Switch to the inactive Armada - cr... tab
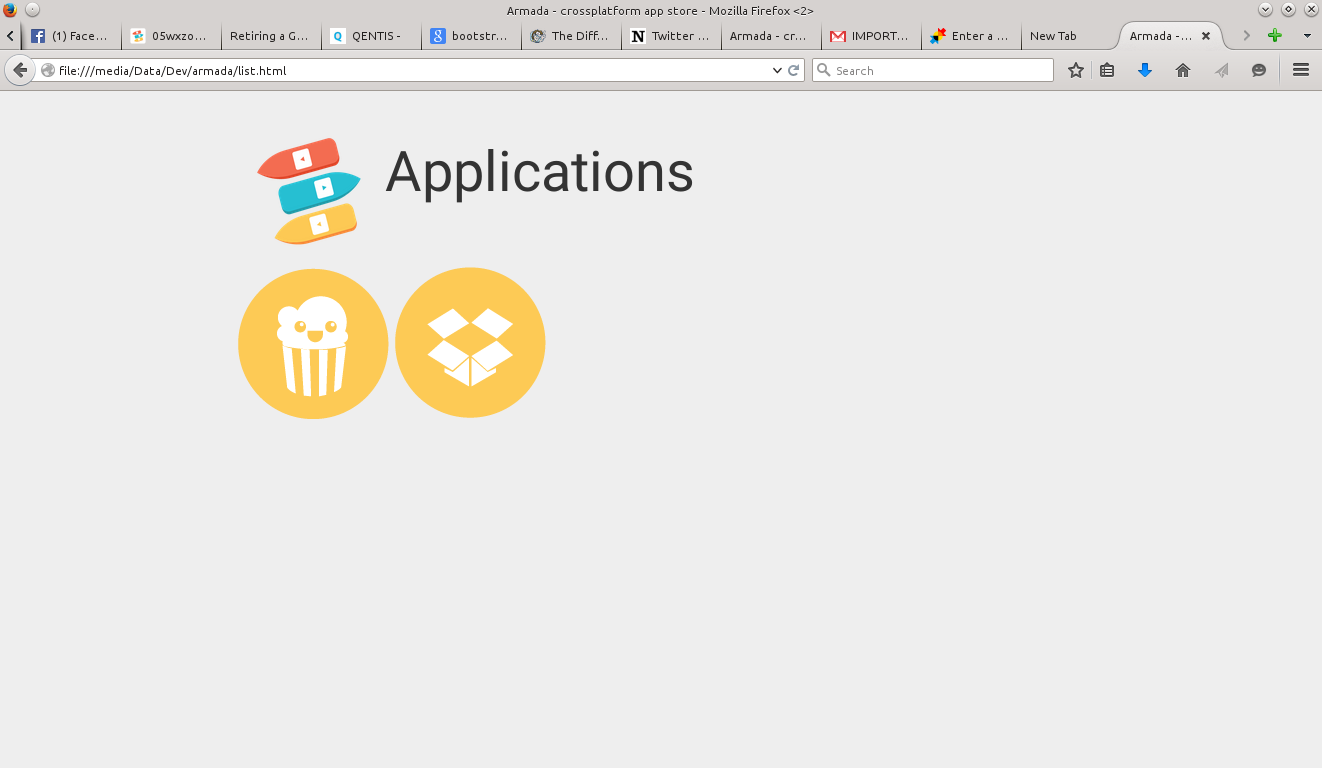This screenshot has width=1322, height=768. [771, 36]
